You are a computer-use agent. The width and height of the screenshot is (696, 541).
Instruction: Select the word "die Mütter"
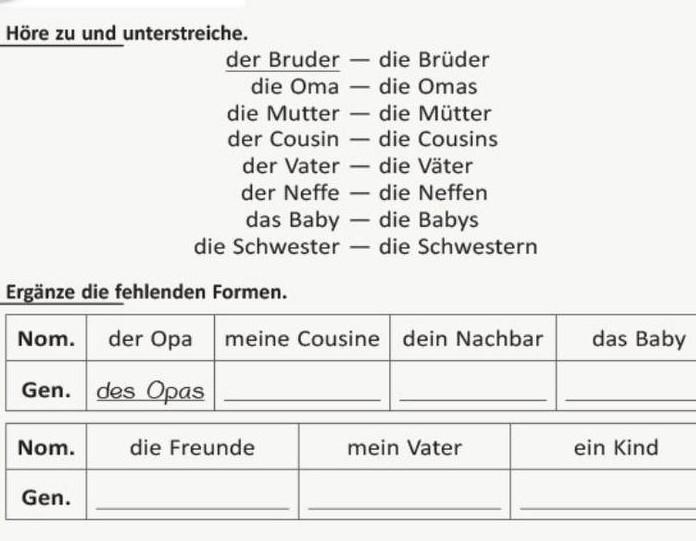(x=434, y=114)
